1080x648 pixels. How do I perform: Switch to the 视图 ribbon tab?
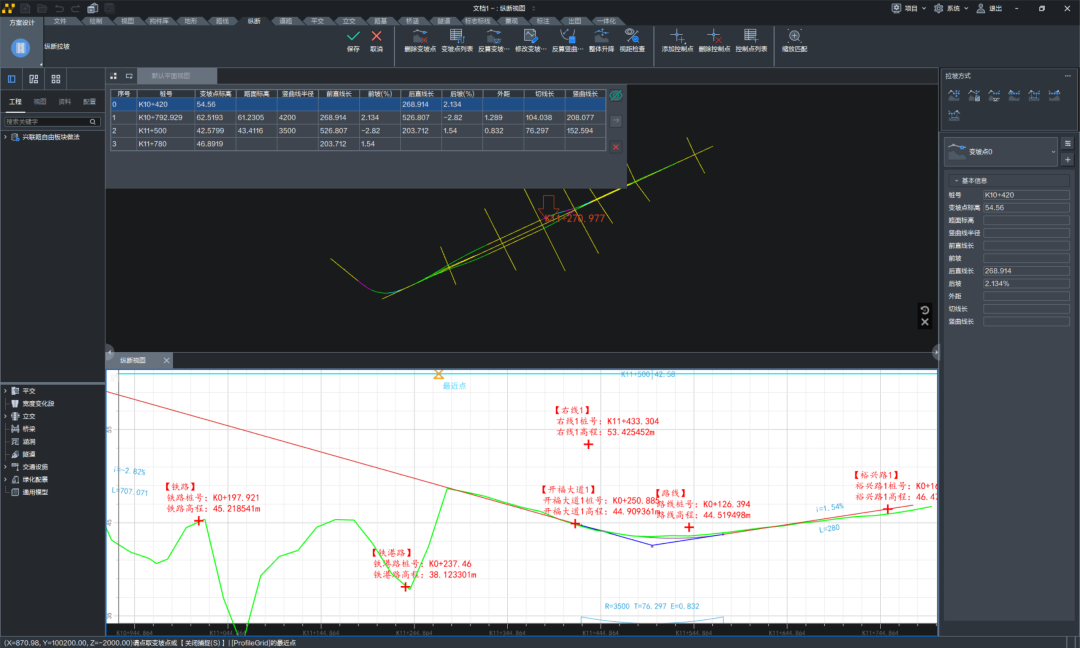tap(127, 21)
